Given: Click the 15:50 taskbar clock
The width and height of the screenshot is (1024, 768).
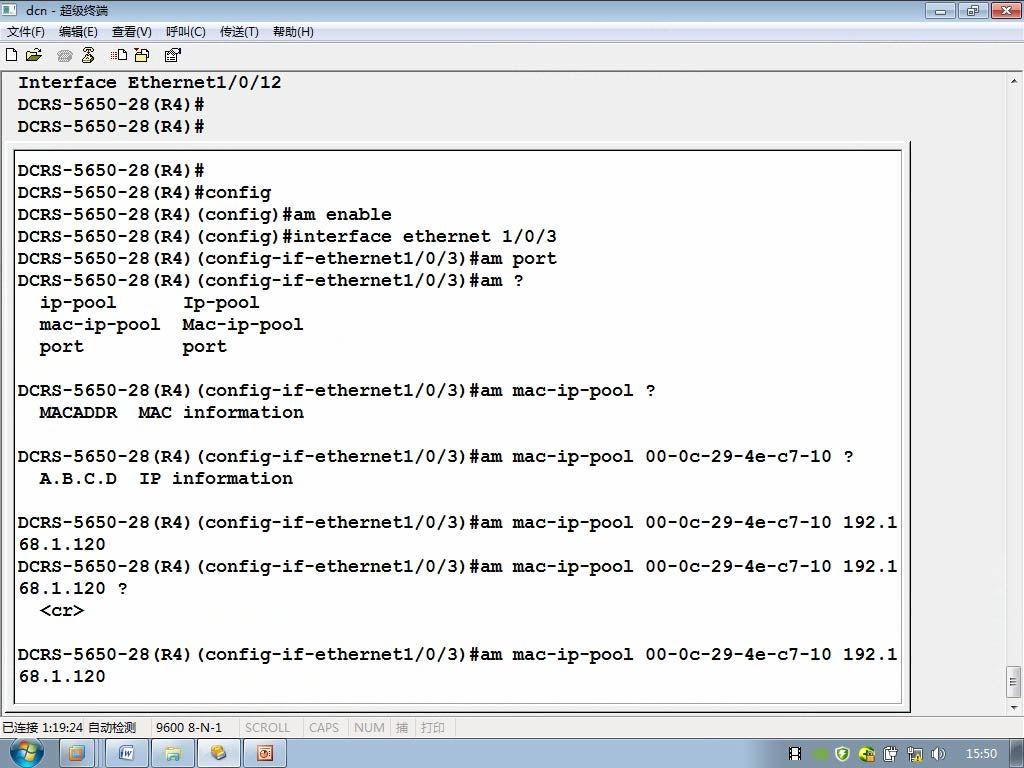Looking at the screenshot, I should pos(981,754).
